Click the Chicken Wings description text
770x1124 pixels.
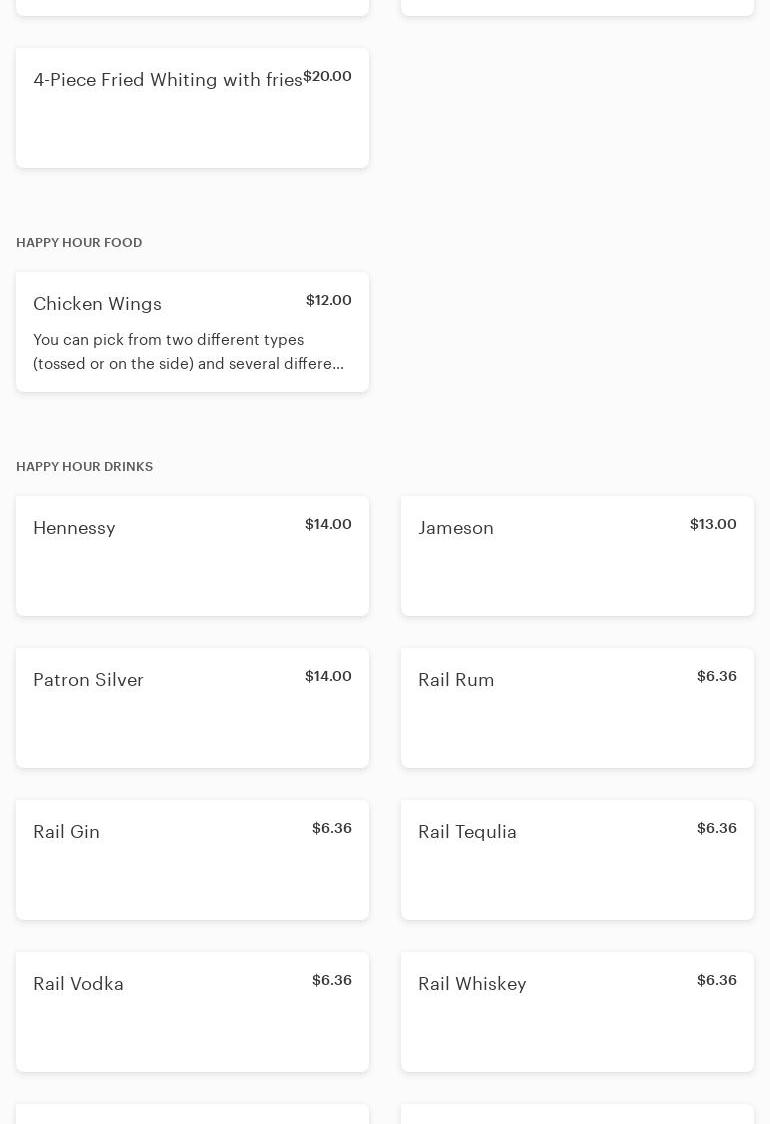tap(188, 352)
